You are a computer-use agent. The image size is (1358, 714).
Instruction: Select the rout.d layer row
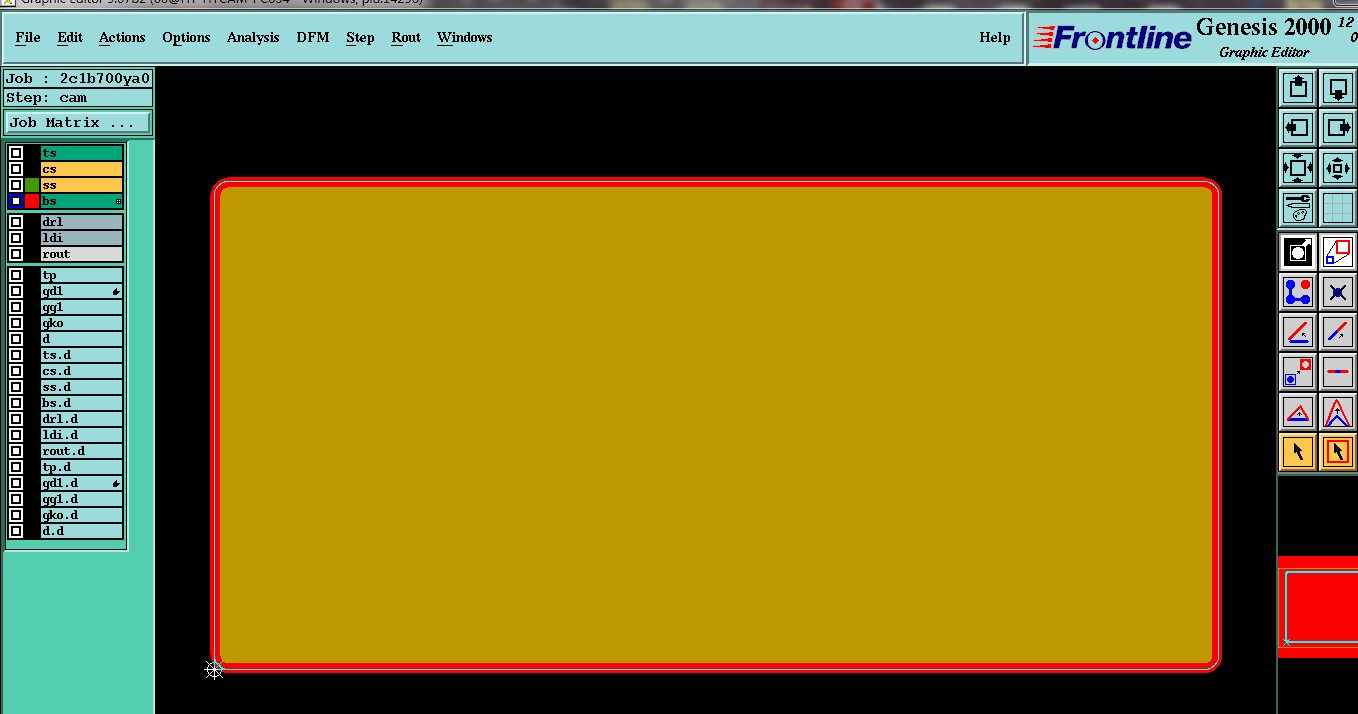[x=82, y=451]
